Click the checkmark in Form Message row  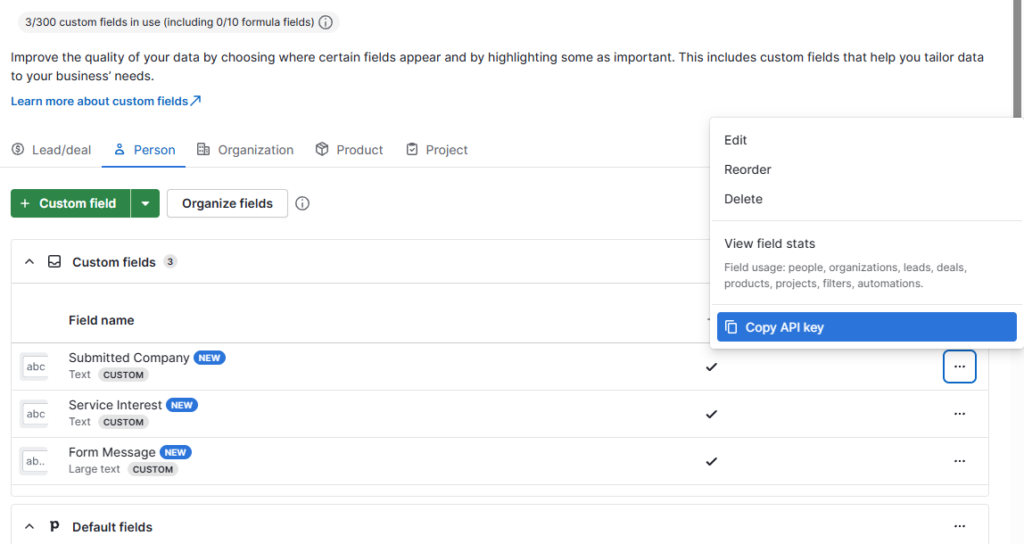[711, 461]
